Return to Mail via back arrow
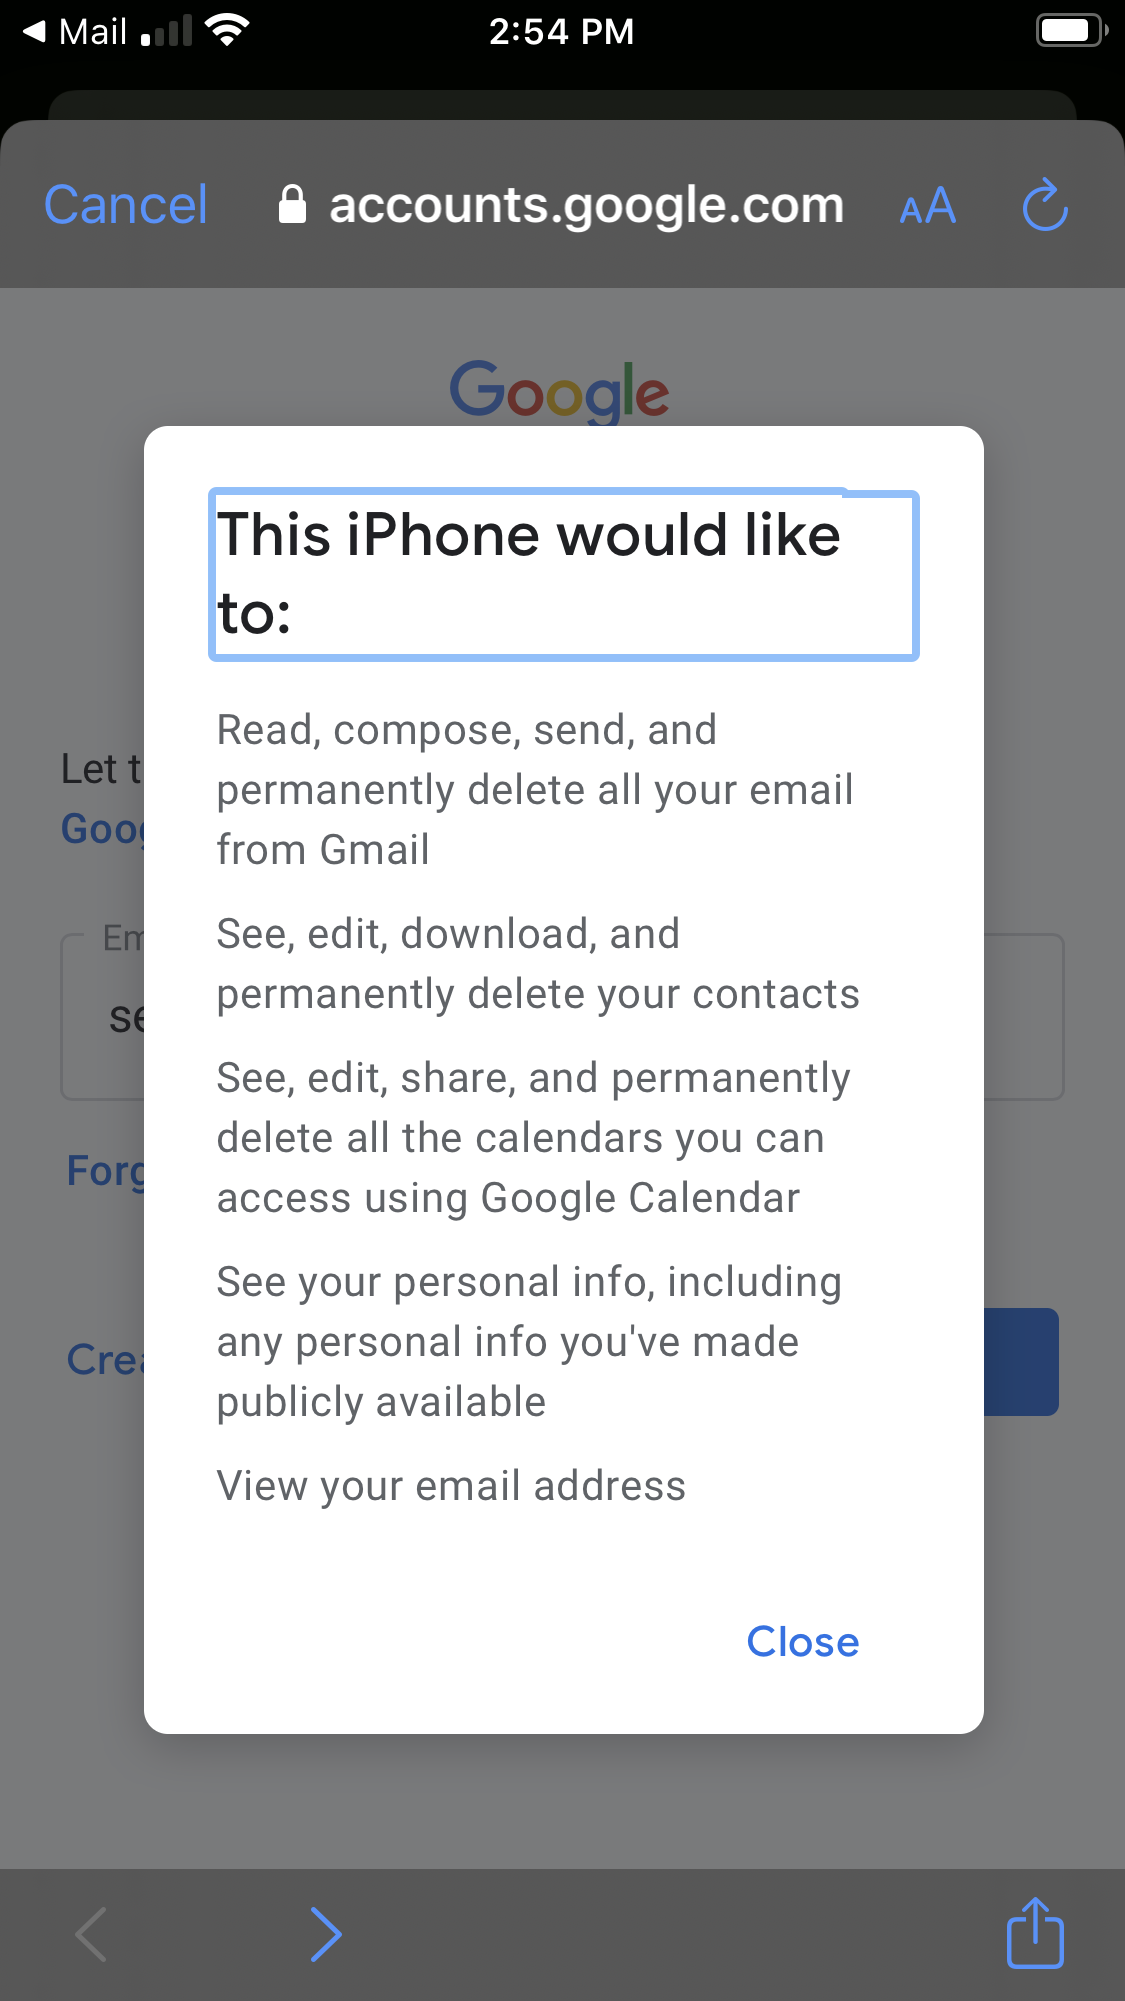1125x2001 pixels. [x=74, y=31]
